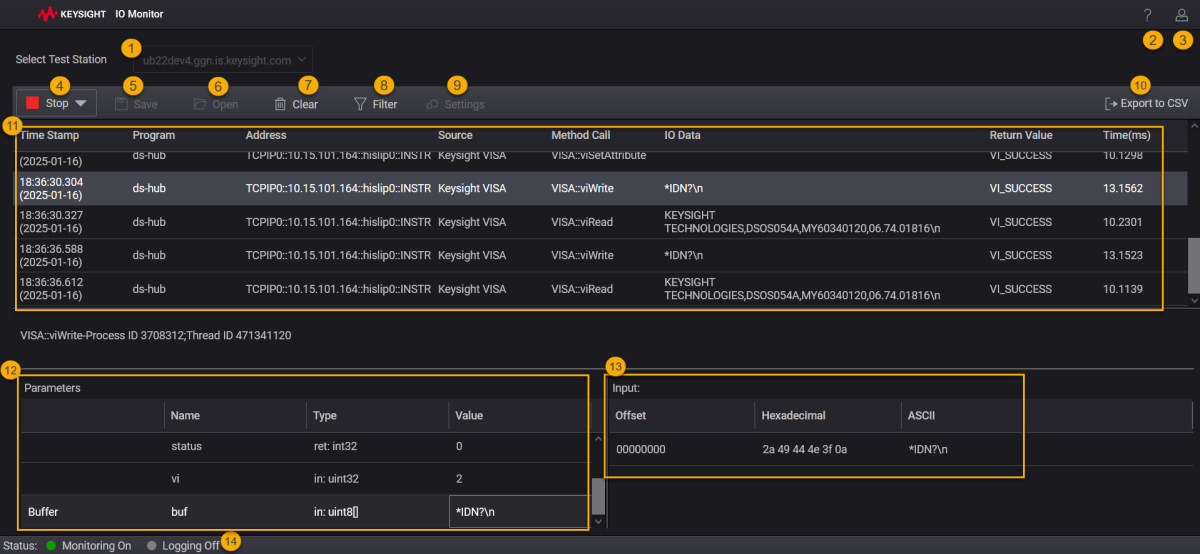Click the Save toolbar button
Screen dimensions: 1200x554
tap(136, 104)
